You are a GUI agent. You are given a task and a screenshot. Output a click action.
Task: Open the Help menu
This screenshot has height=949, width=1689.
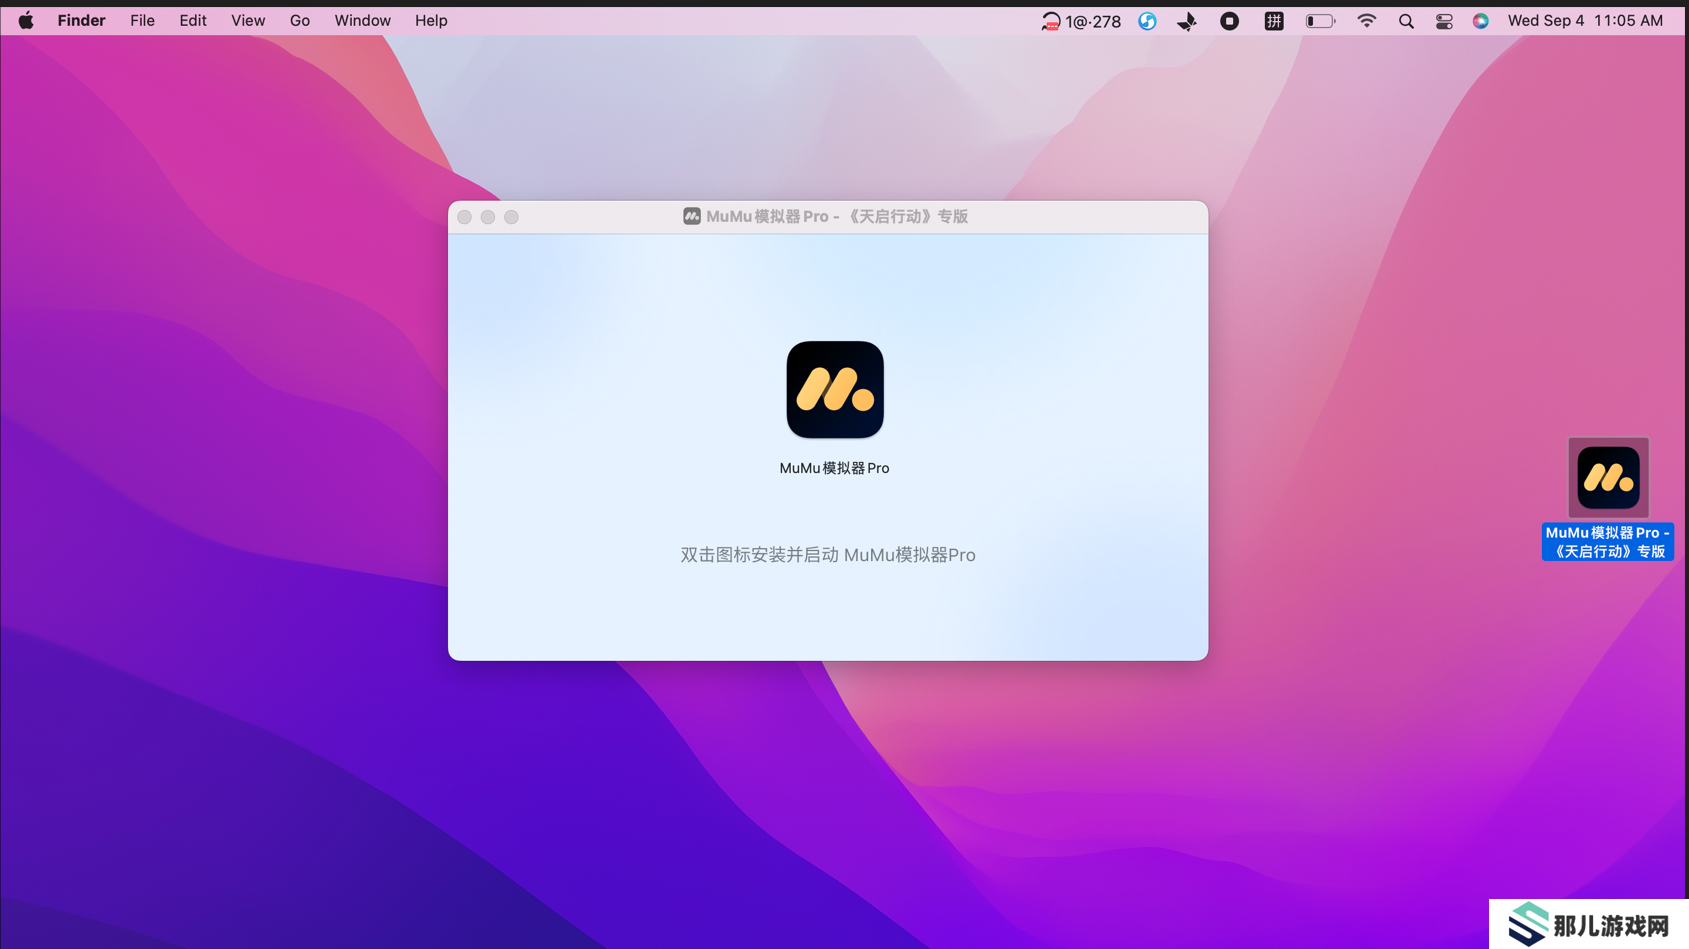point(431,21)
